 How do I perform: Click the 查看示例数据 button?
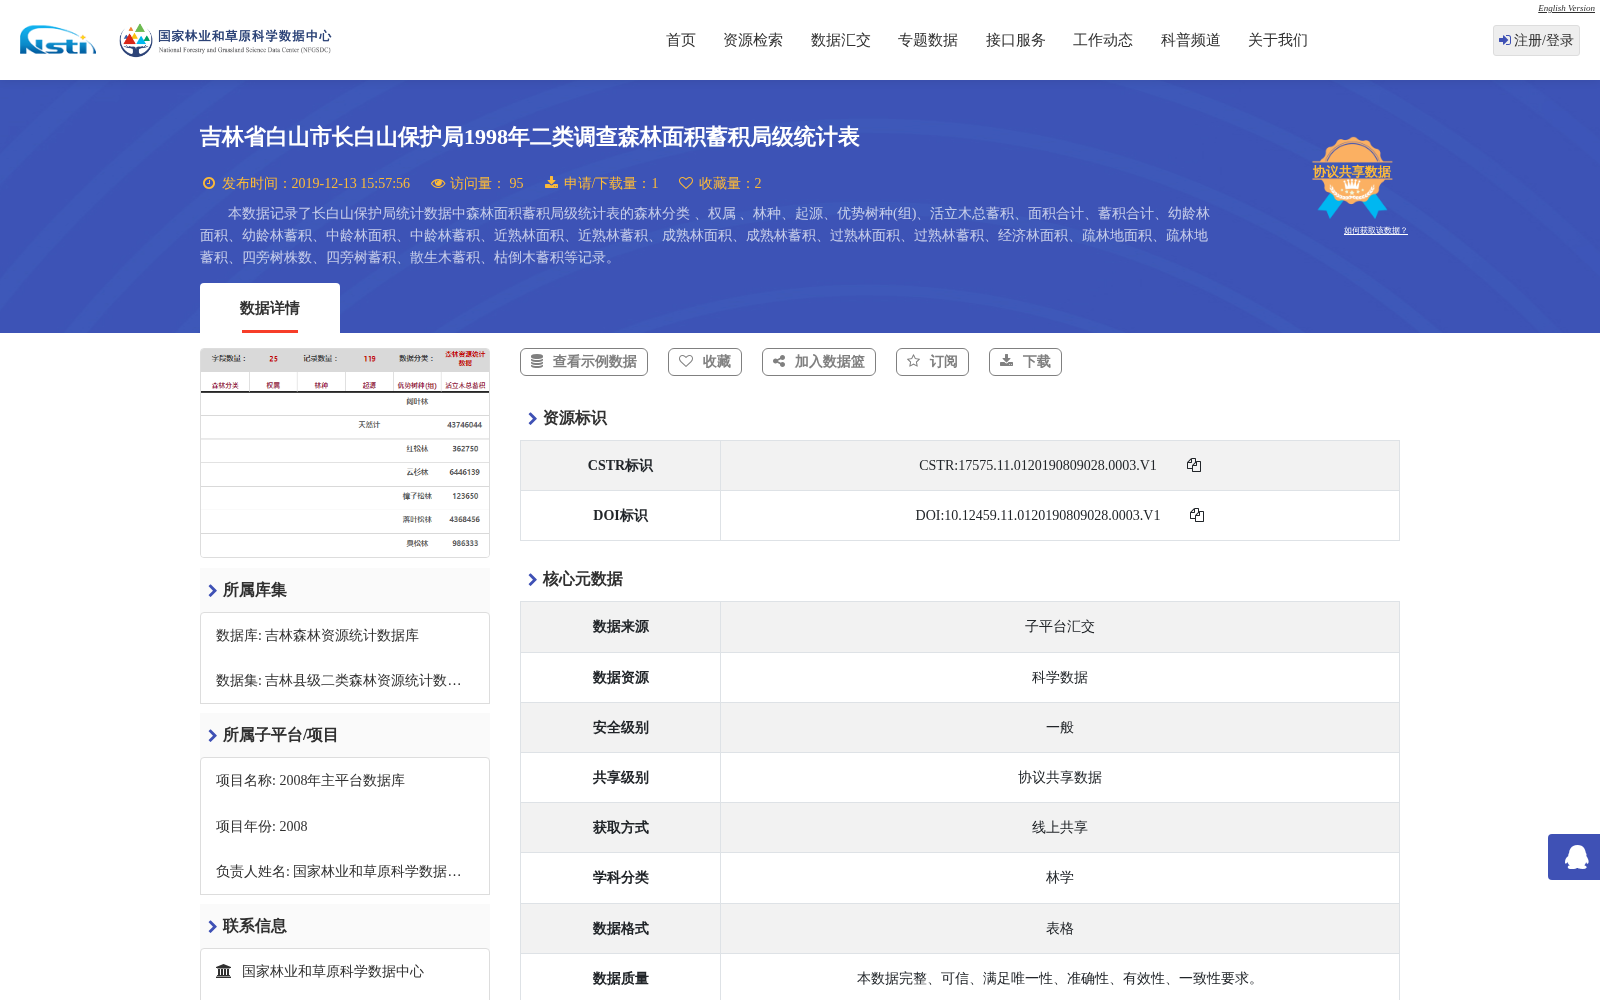[584, 362]
